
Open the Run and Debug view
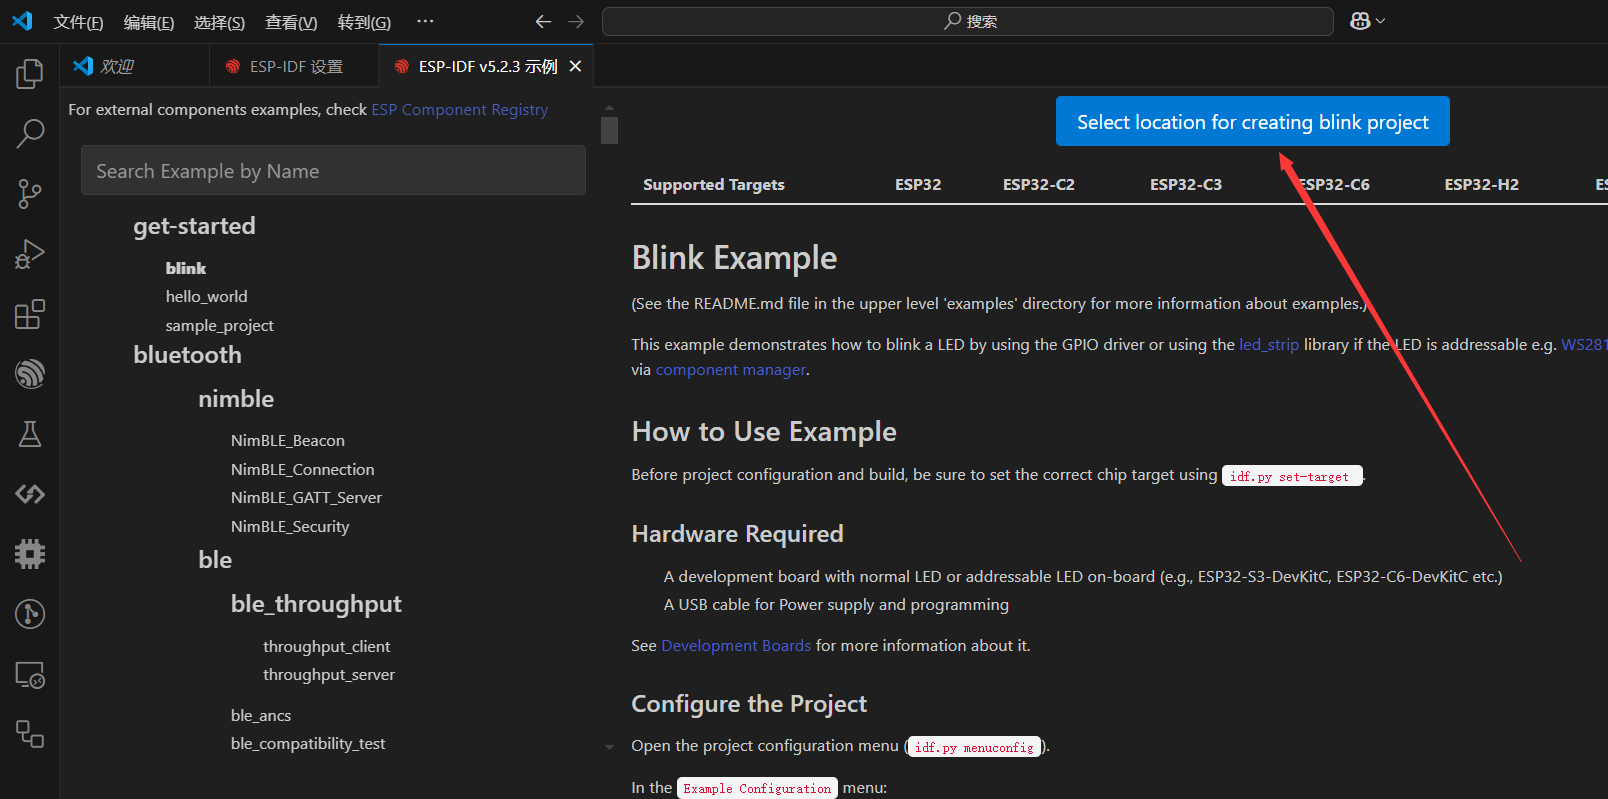click(30, 254)
